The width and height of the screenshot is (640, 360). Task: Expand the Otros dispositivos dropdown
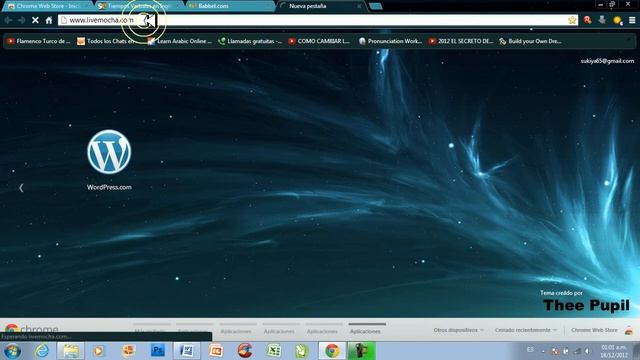(458, 330)
